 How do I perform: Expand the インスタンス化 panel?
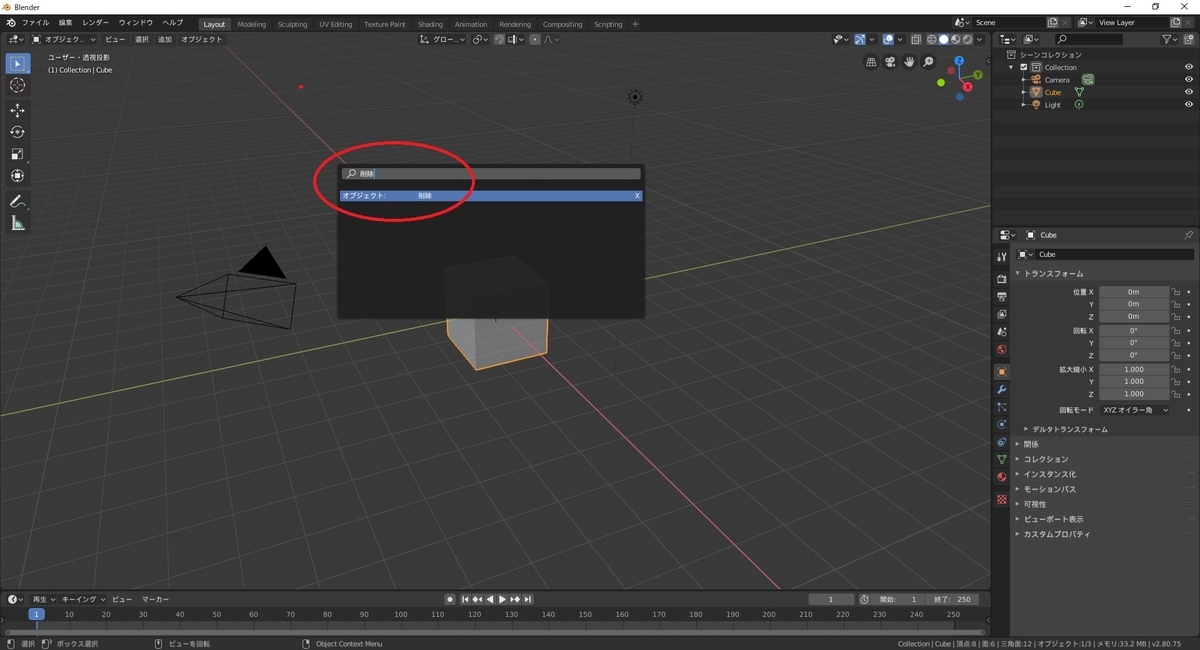pos(1049,474)
